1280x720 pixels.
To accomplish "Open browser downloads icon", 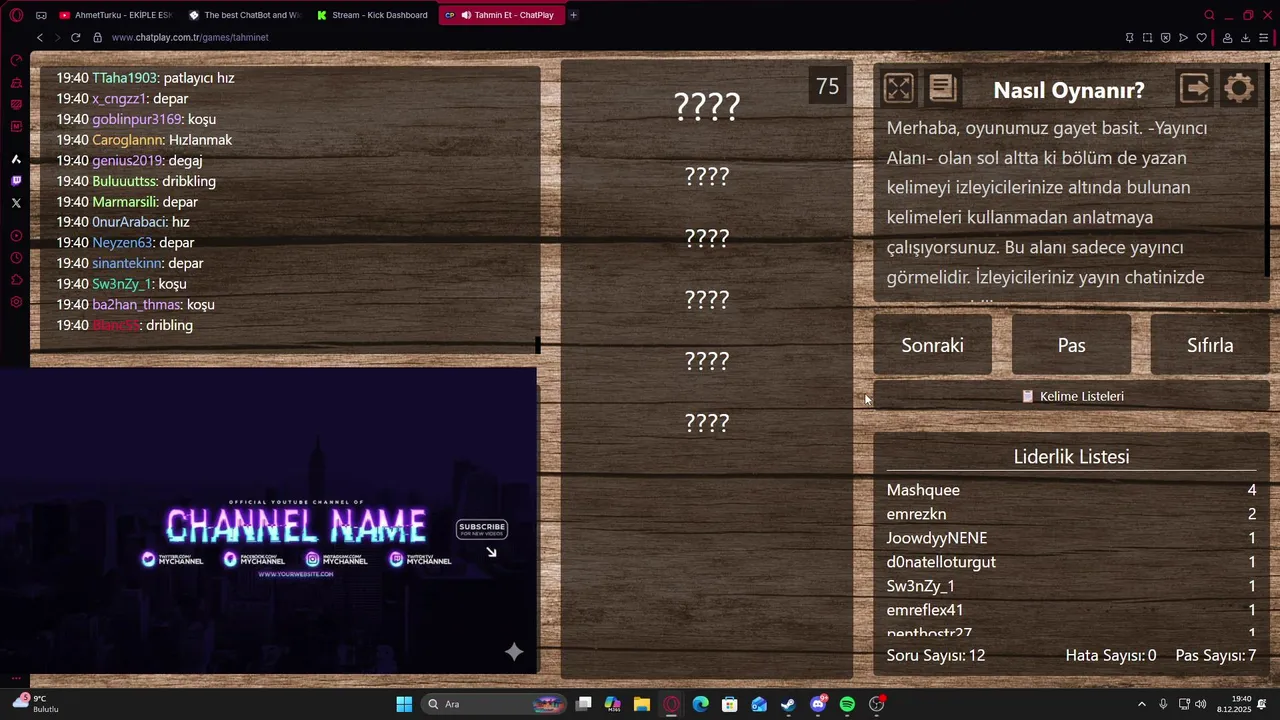I will [1245, 38].
